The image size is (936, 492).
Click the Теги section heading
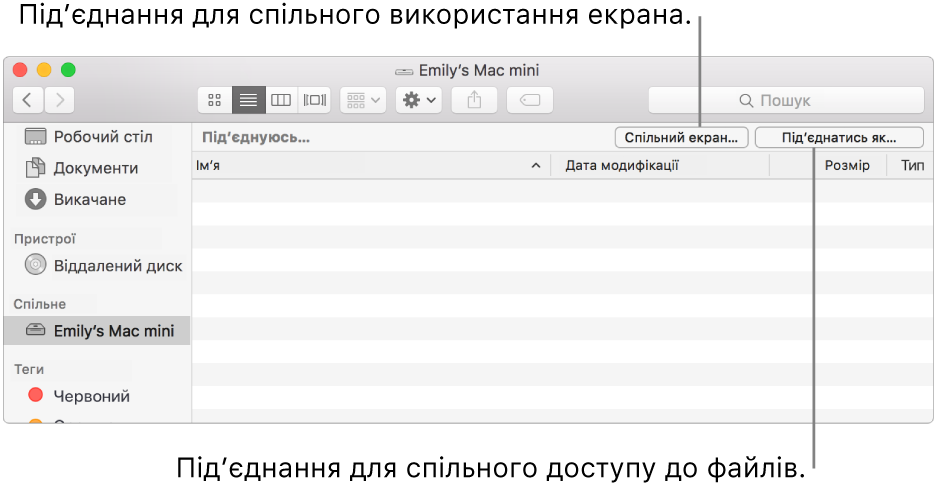pyautogui.click(x=29, y=369)
